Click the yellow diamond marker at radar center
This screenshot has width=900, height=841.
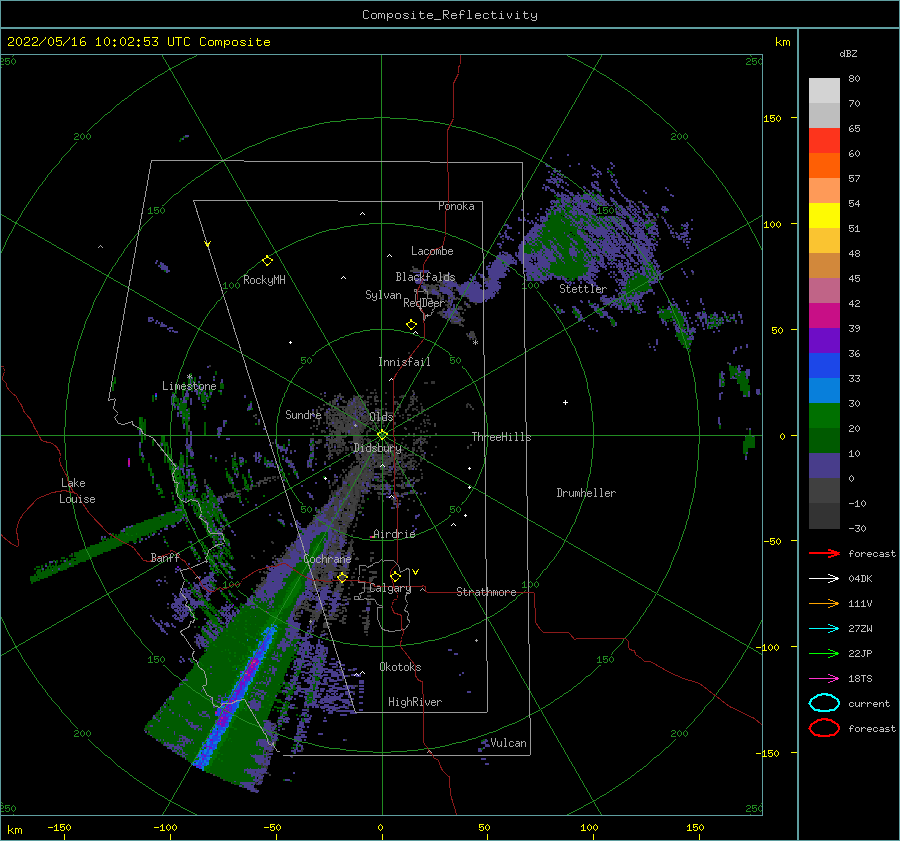point(382,435)
